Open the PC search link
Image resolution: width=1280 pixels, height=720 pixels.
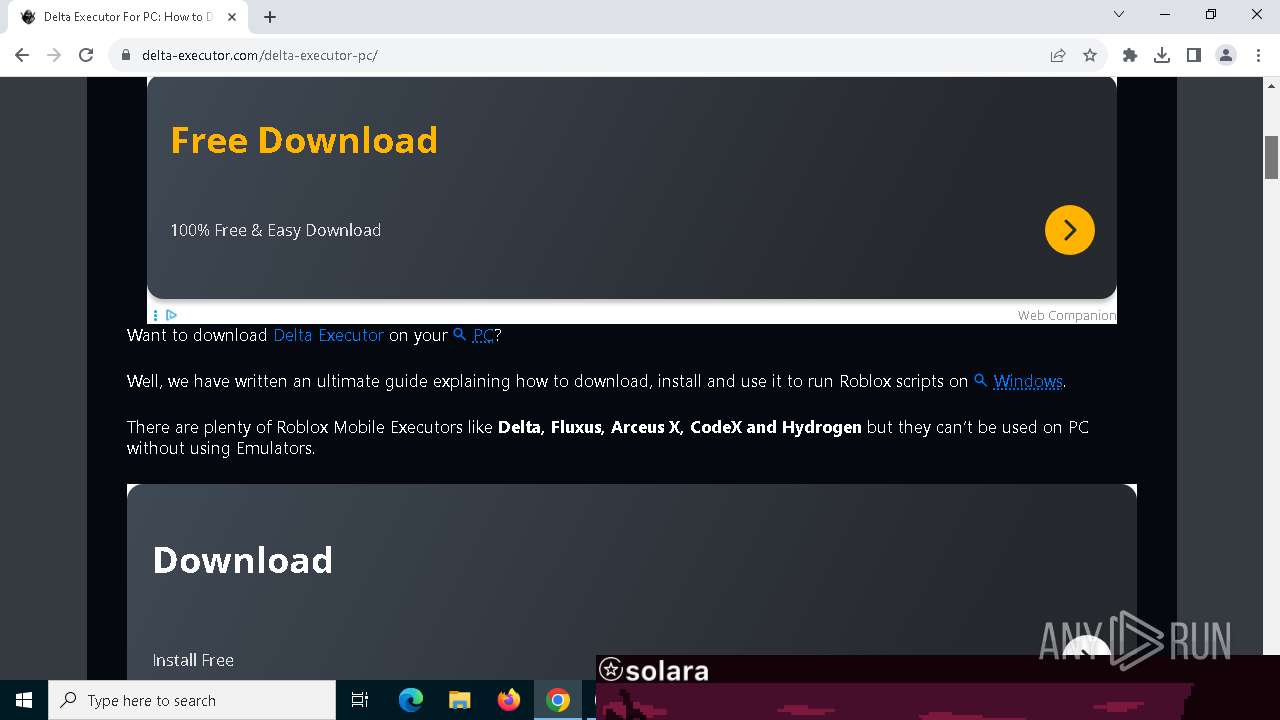tap(474, 335)
